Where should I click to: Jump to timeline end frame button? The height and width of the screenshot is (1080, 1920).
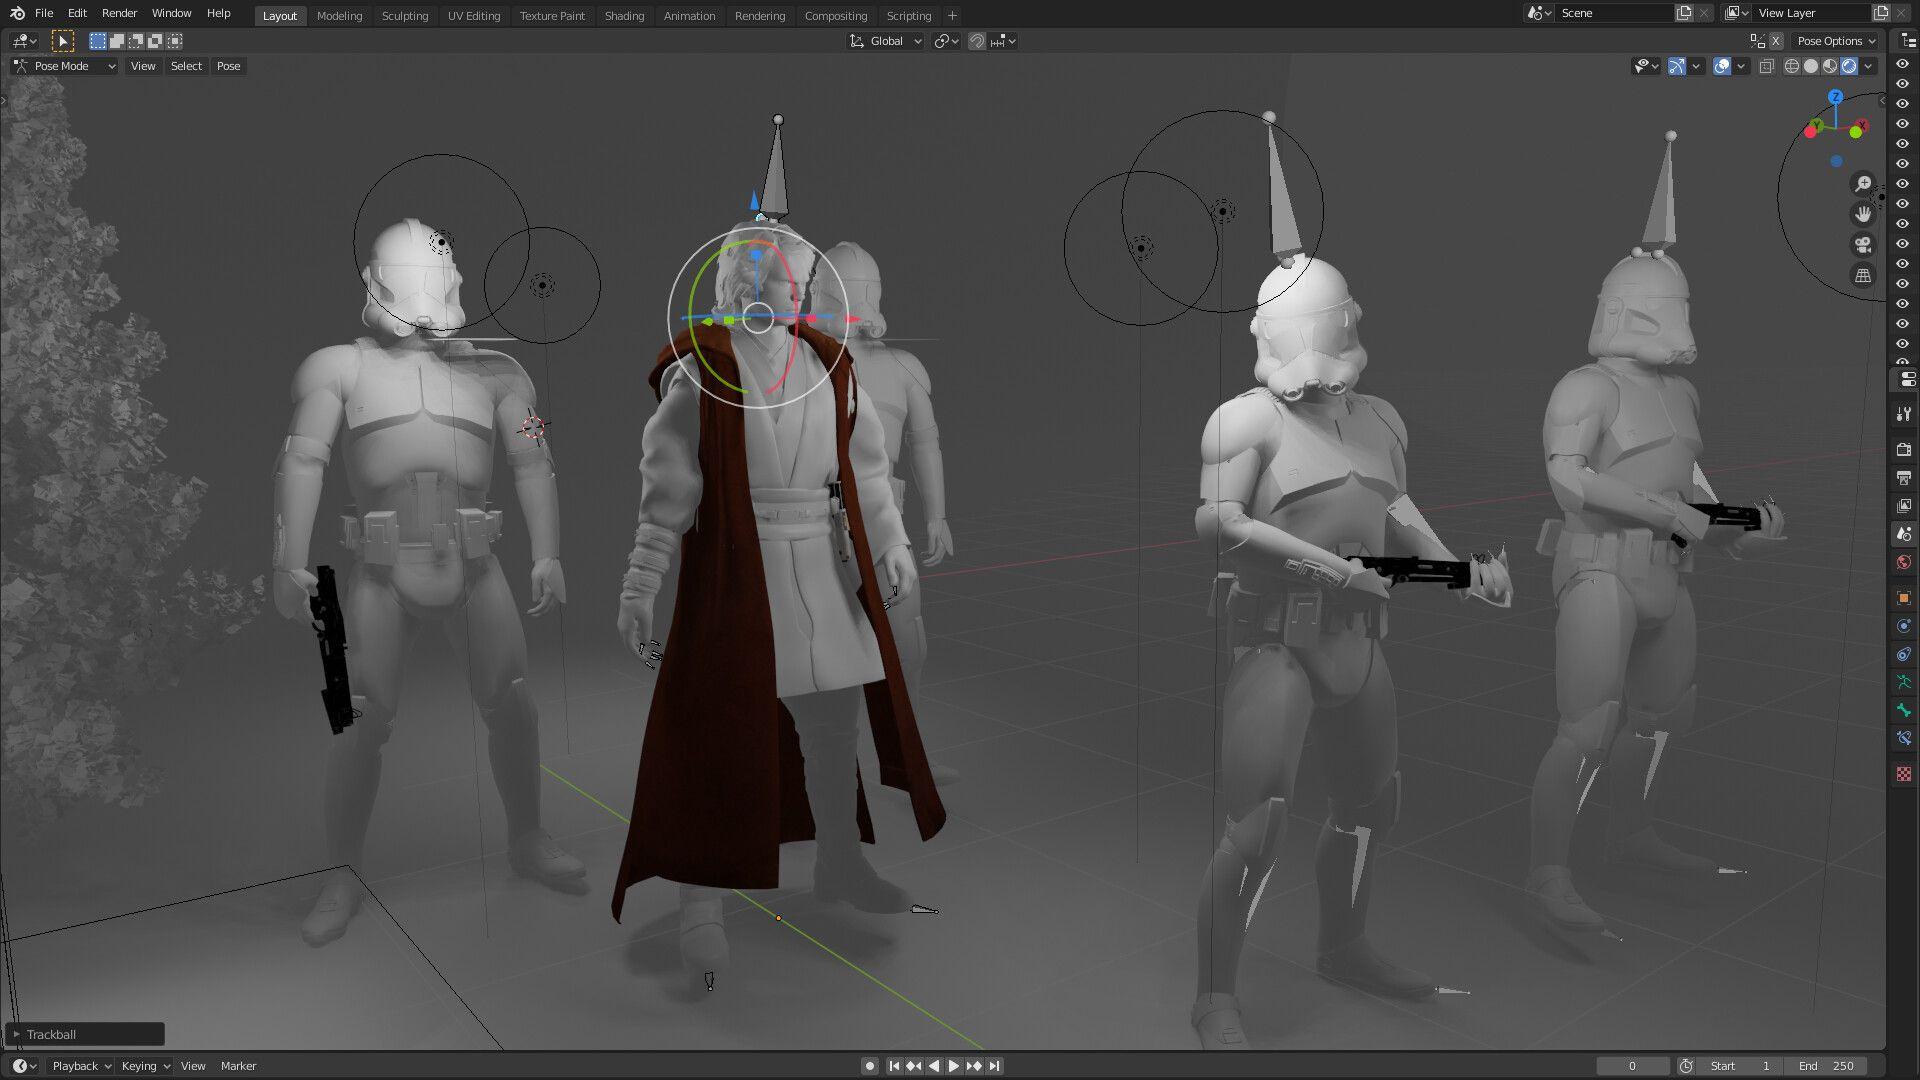pos(995,1066)
